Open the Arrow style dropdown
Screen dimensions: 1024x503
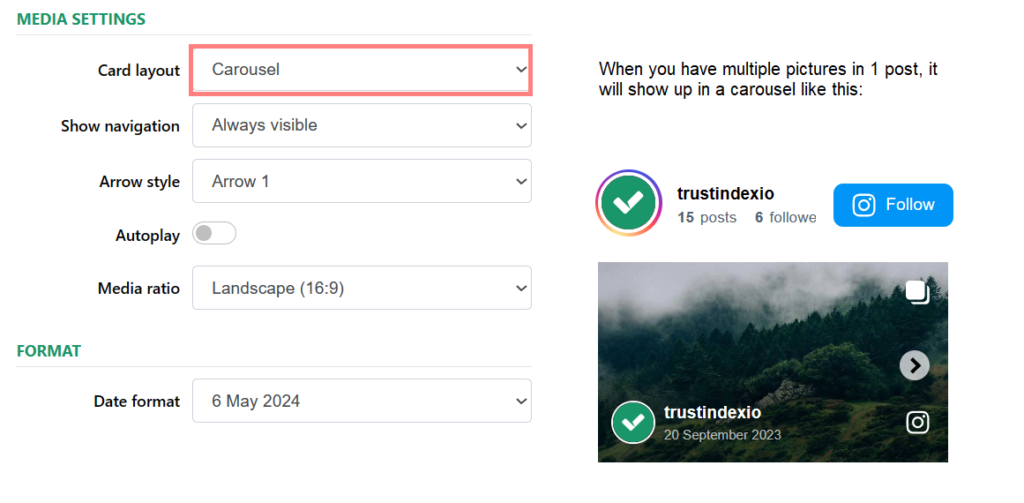[361, 181]
